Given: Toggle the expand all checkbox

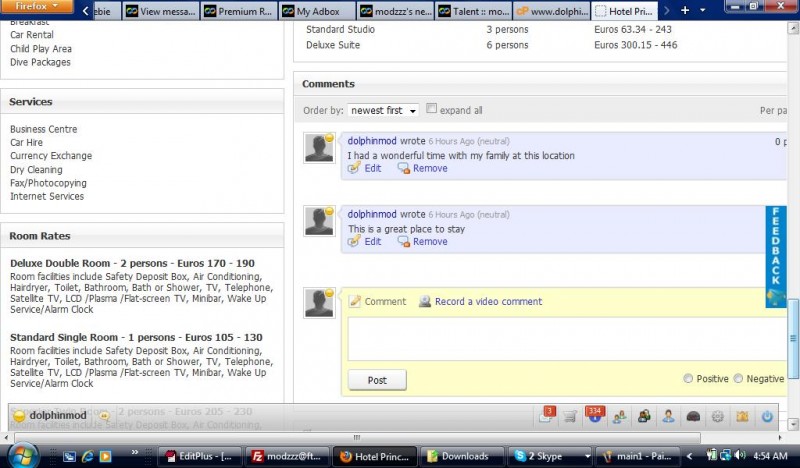Looking at the screenshot, I should pos(431,108).
